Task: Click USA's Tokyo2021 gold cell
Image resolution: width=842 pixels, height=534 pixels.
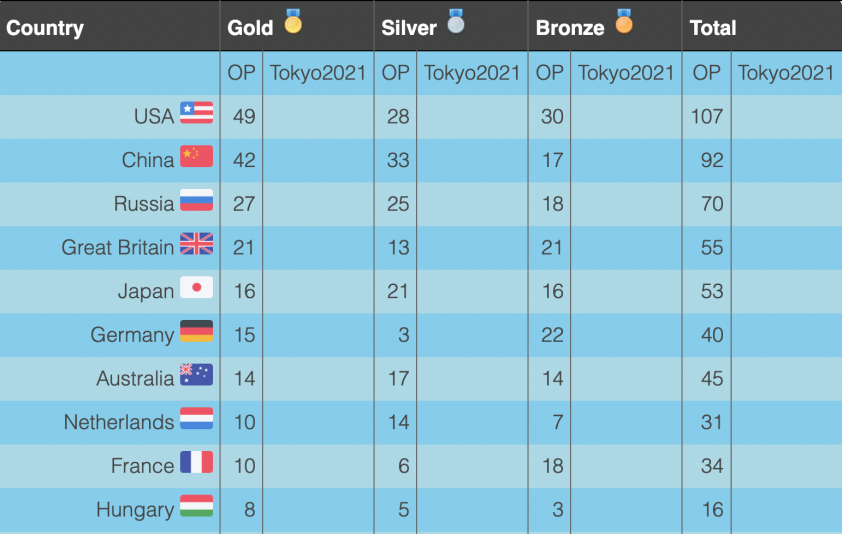Action: pos(318,117)
